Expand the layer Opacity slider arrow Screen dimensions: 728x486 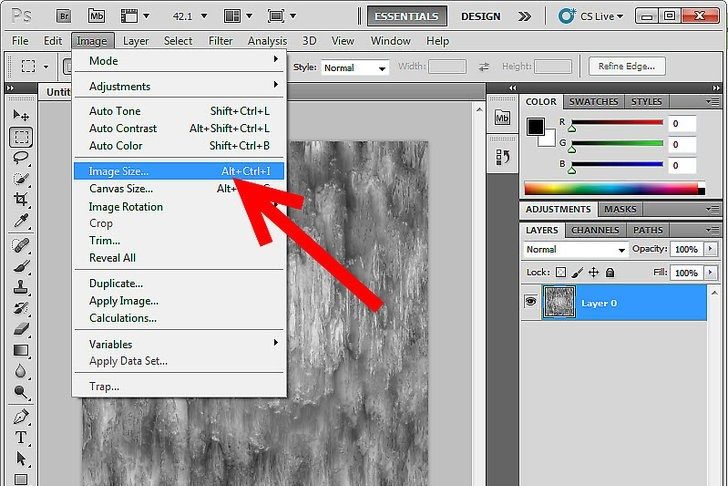click(711, 249)
